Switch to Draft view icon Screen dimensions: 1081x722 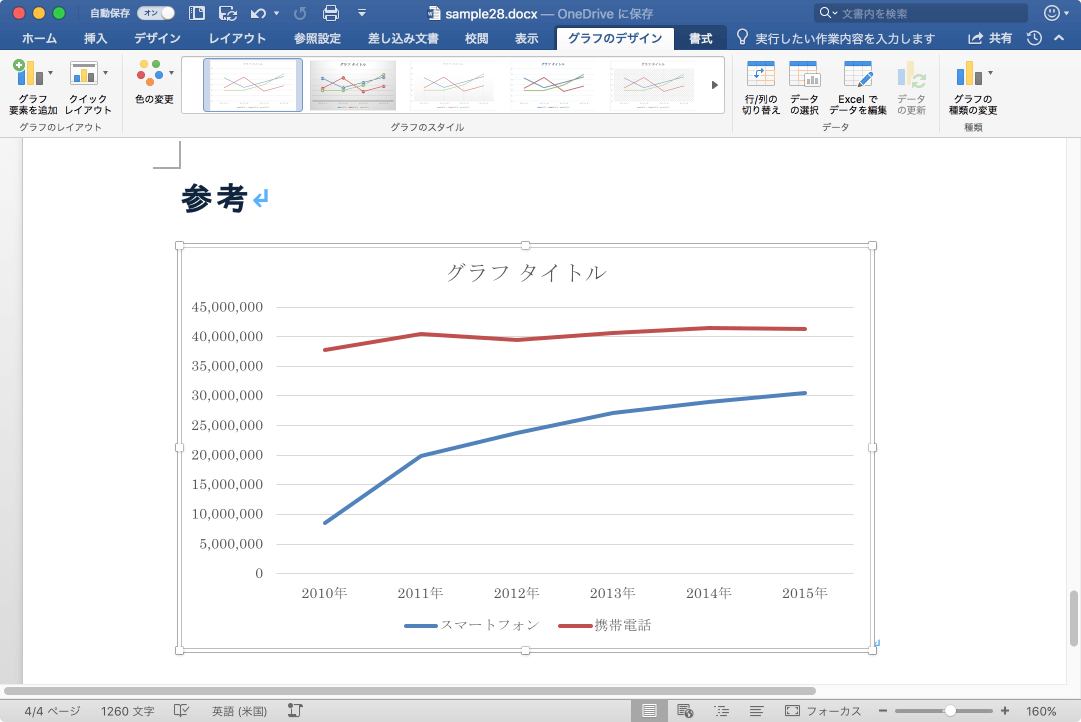(756, 710)
